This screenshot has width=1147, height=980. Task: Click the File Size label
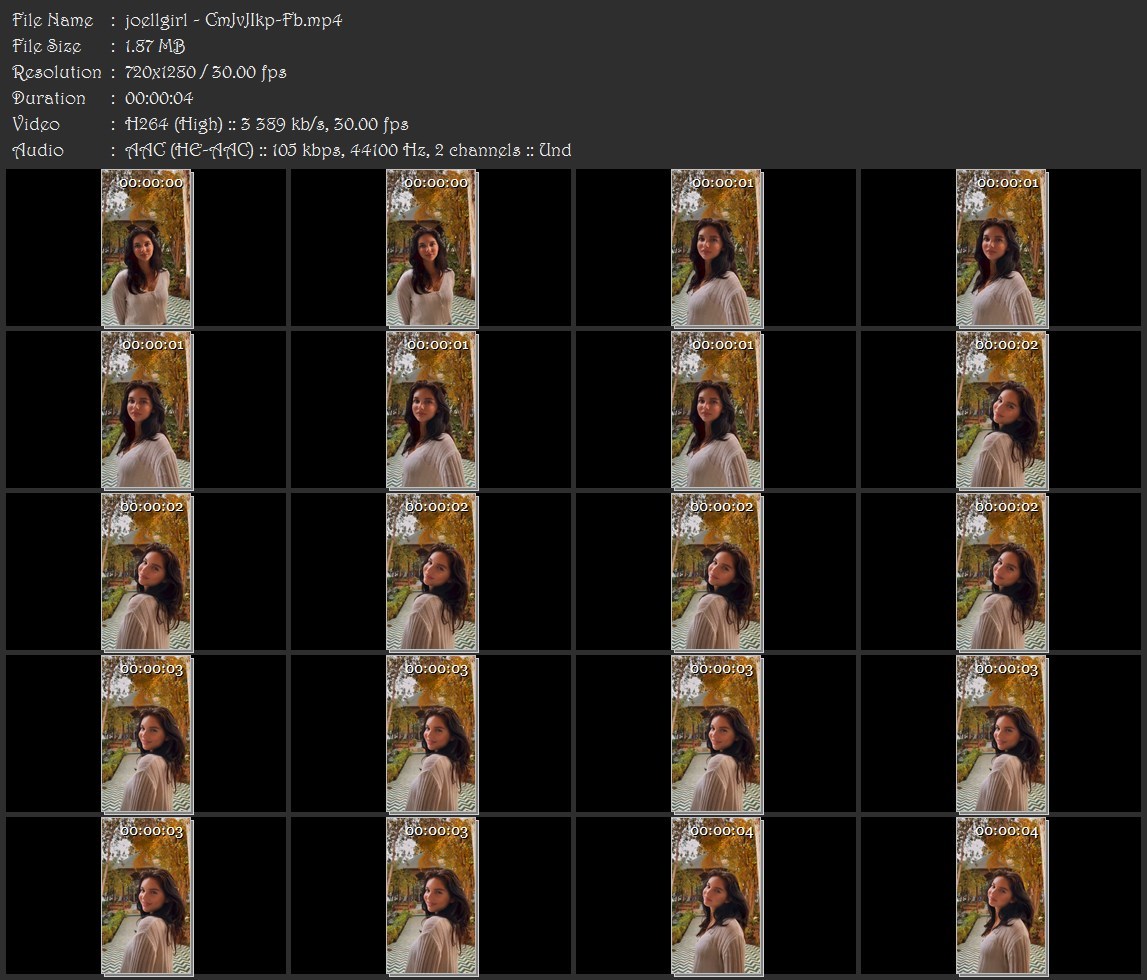pos(47,46)
